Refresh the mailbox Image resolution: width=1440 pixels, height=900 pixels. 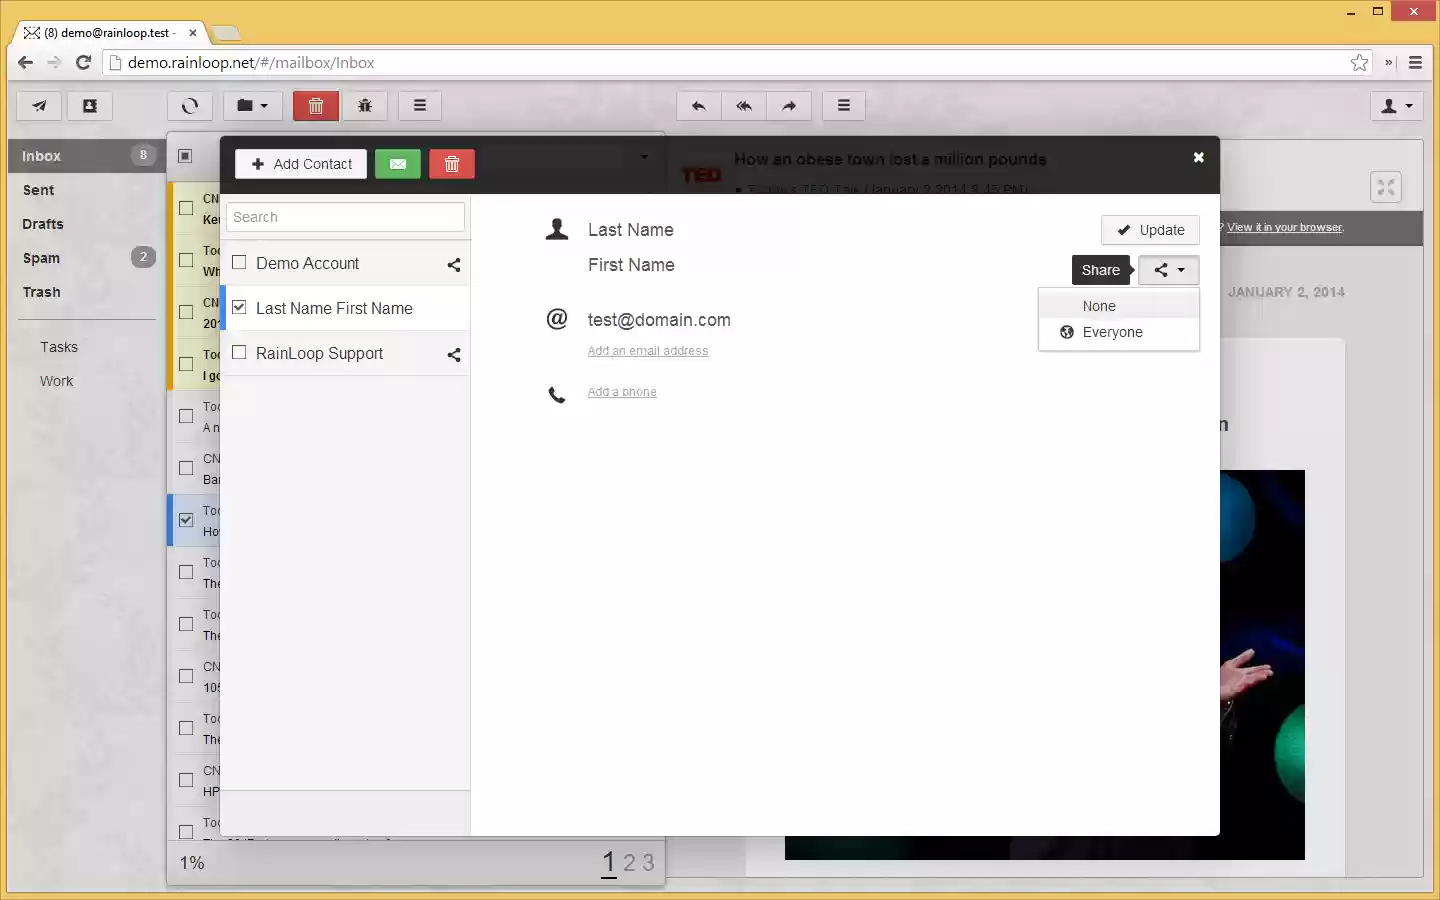190,106
